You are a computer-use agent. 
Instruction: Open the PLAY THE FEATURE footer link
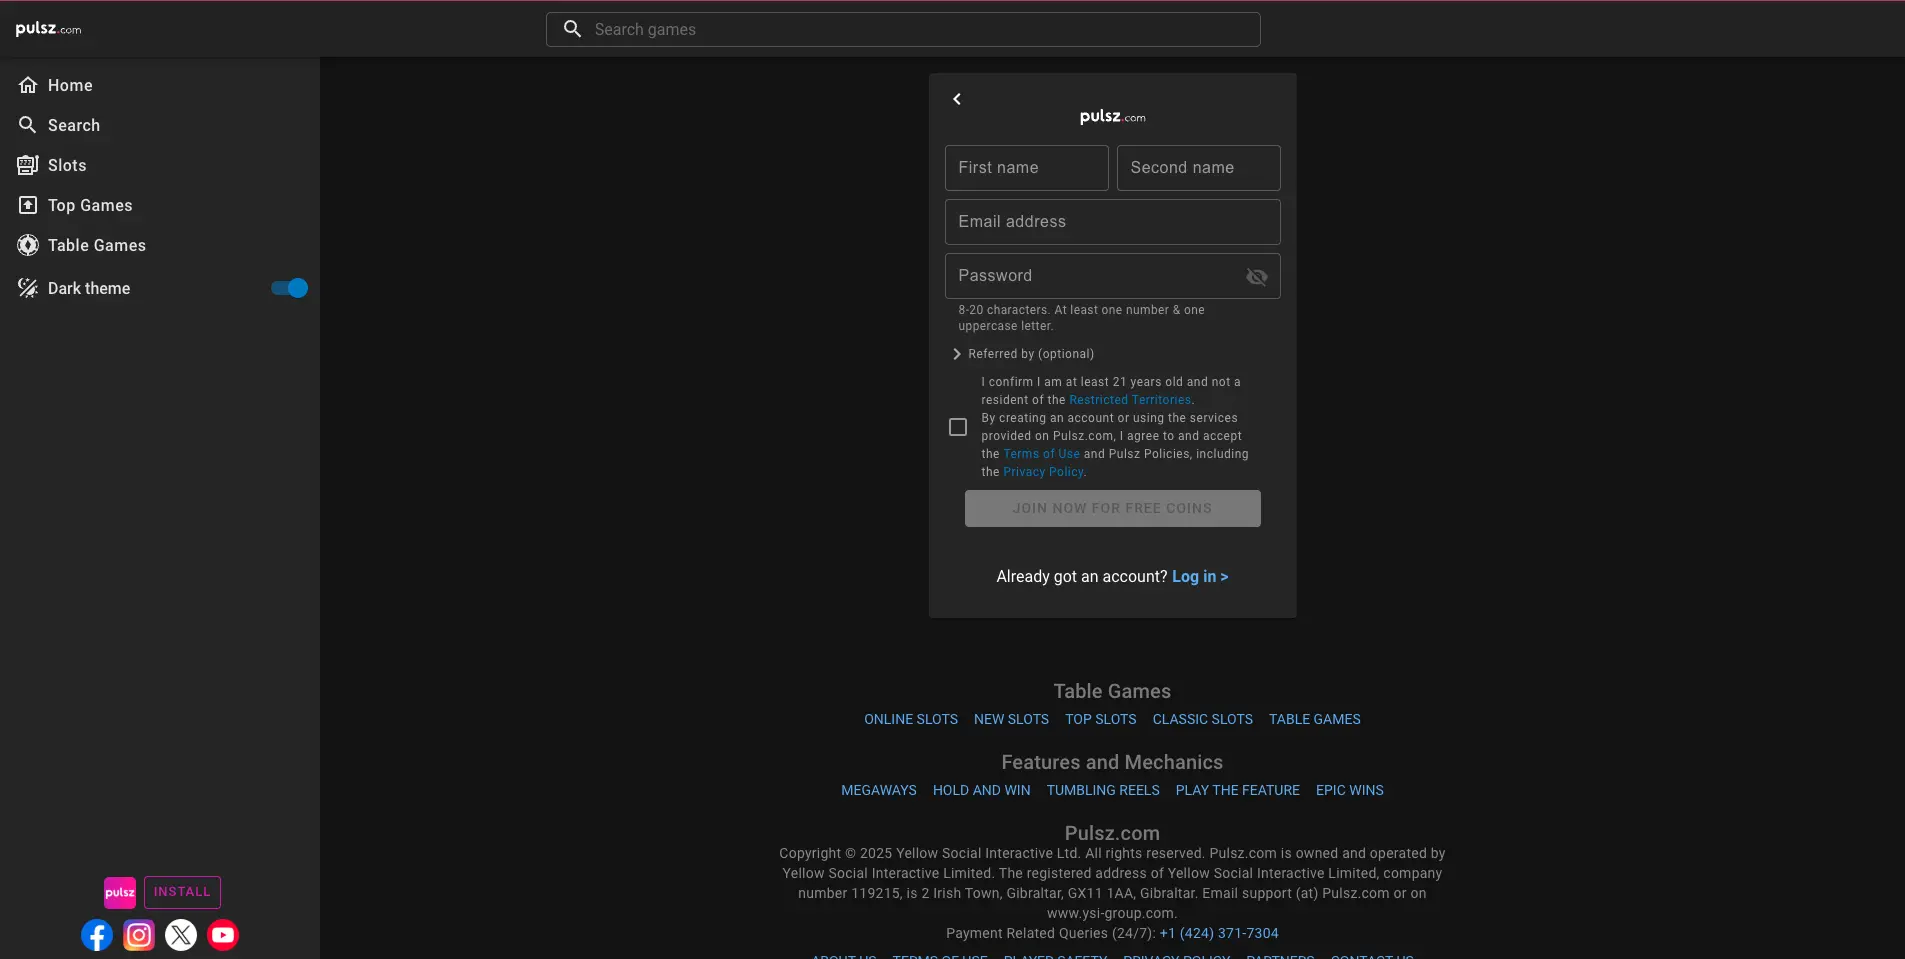point(1237,790)
